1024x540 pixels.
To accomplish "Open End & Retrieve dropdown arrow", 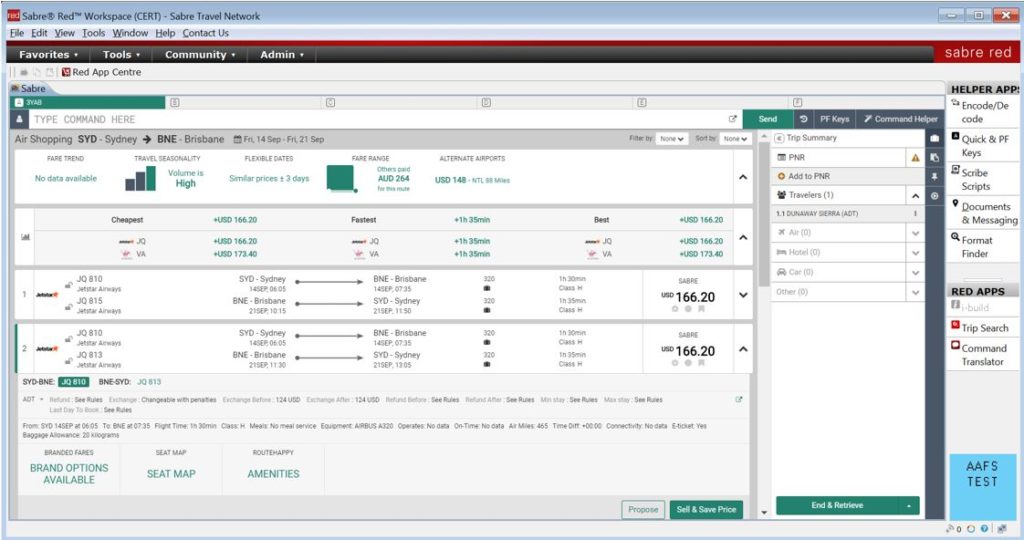I will pos(909,506).
